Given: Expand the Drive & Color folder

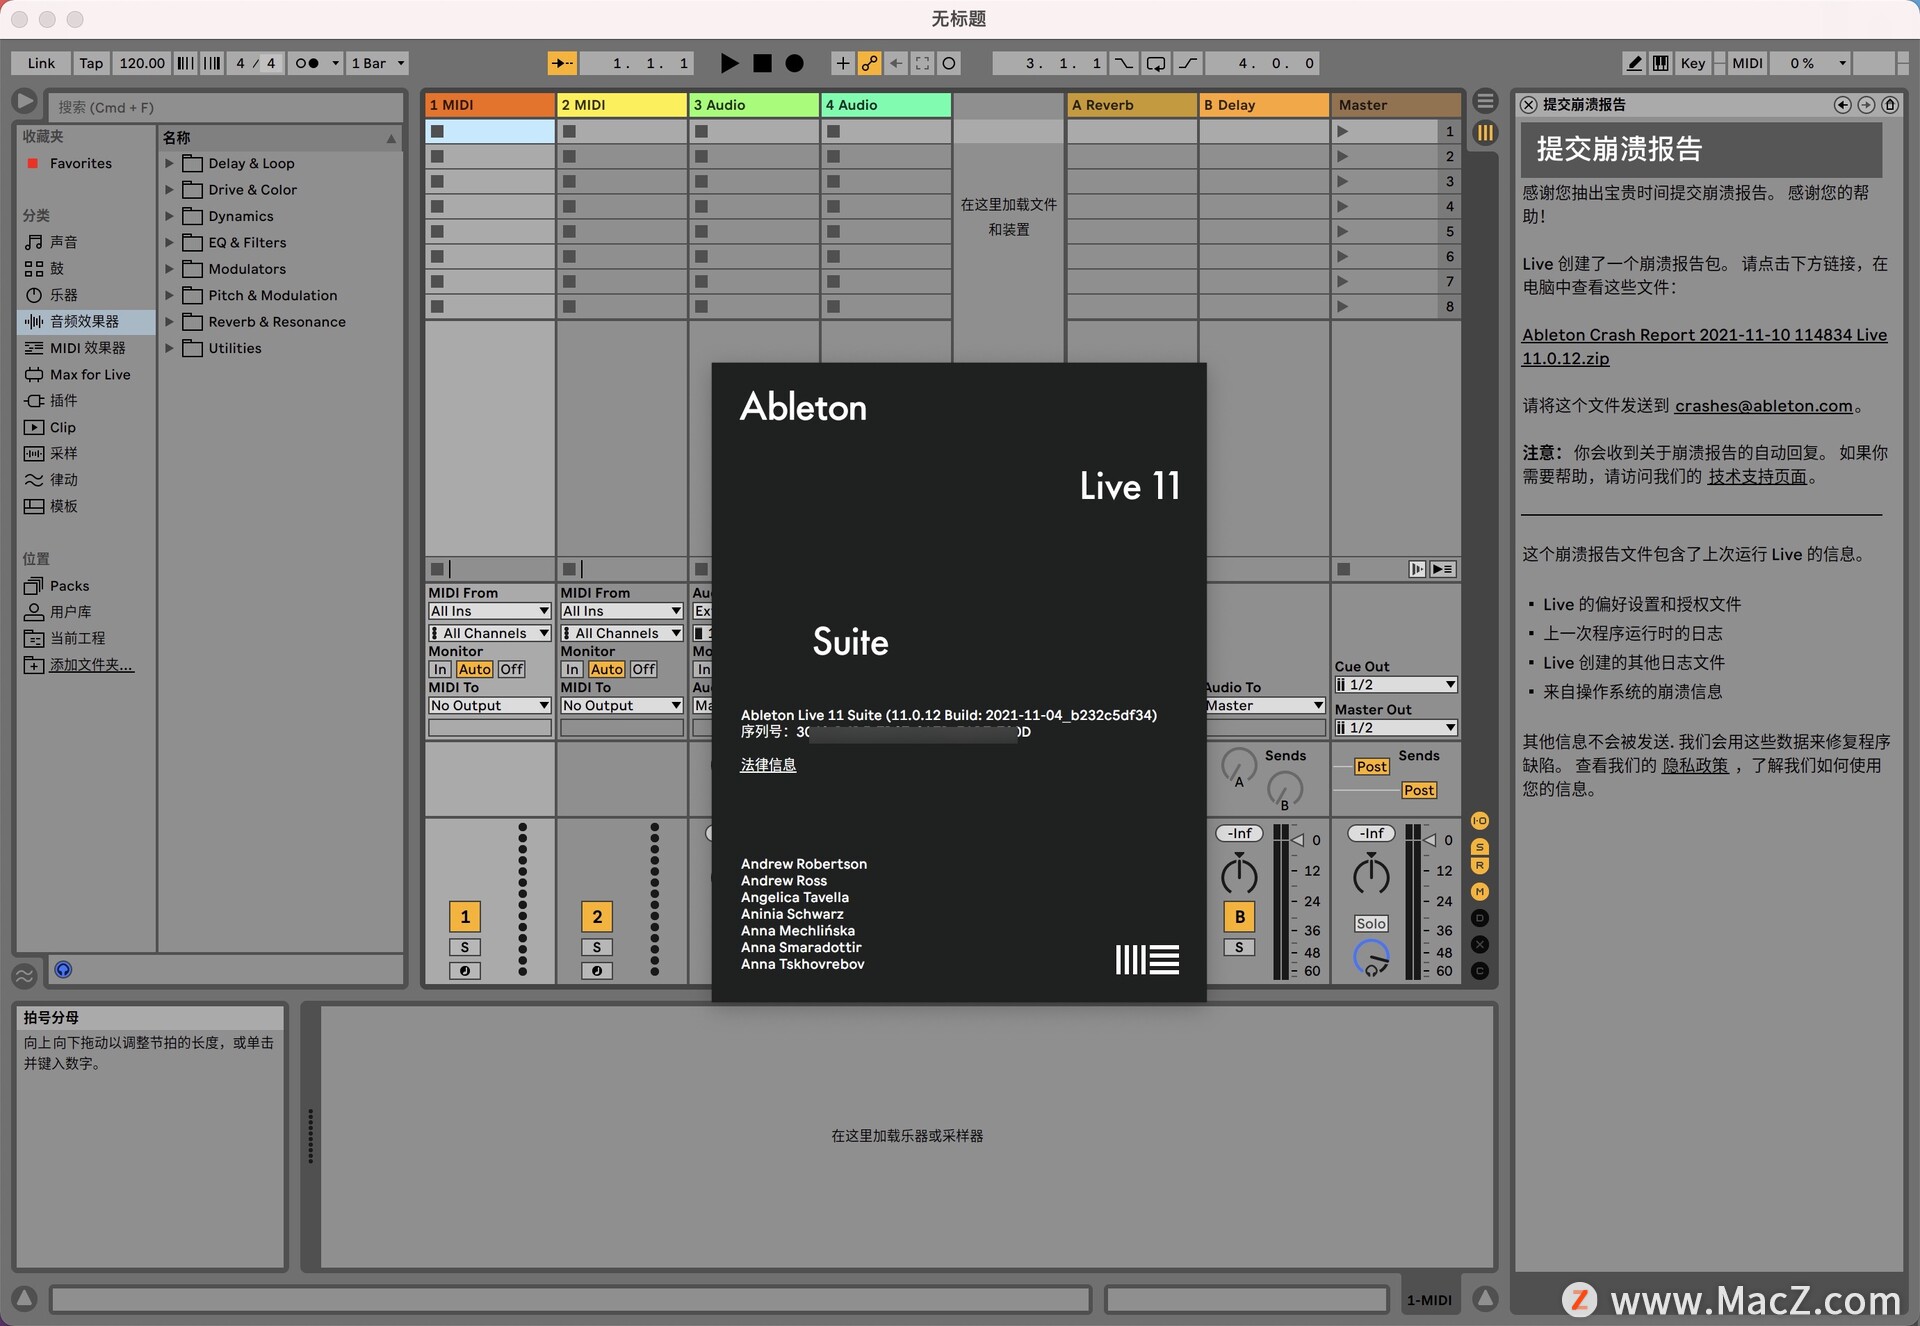Looking at the screenshot, I should (169, 189).
